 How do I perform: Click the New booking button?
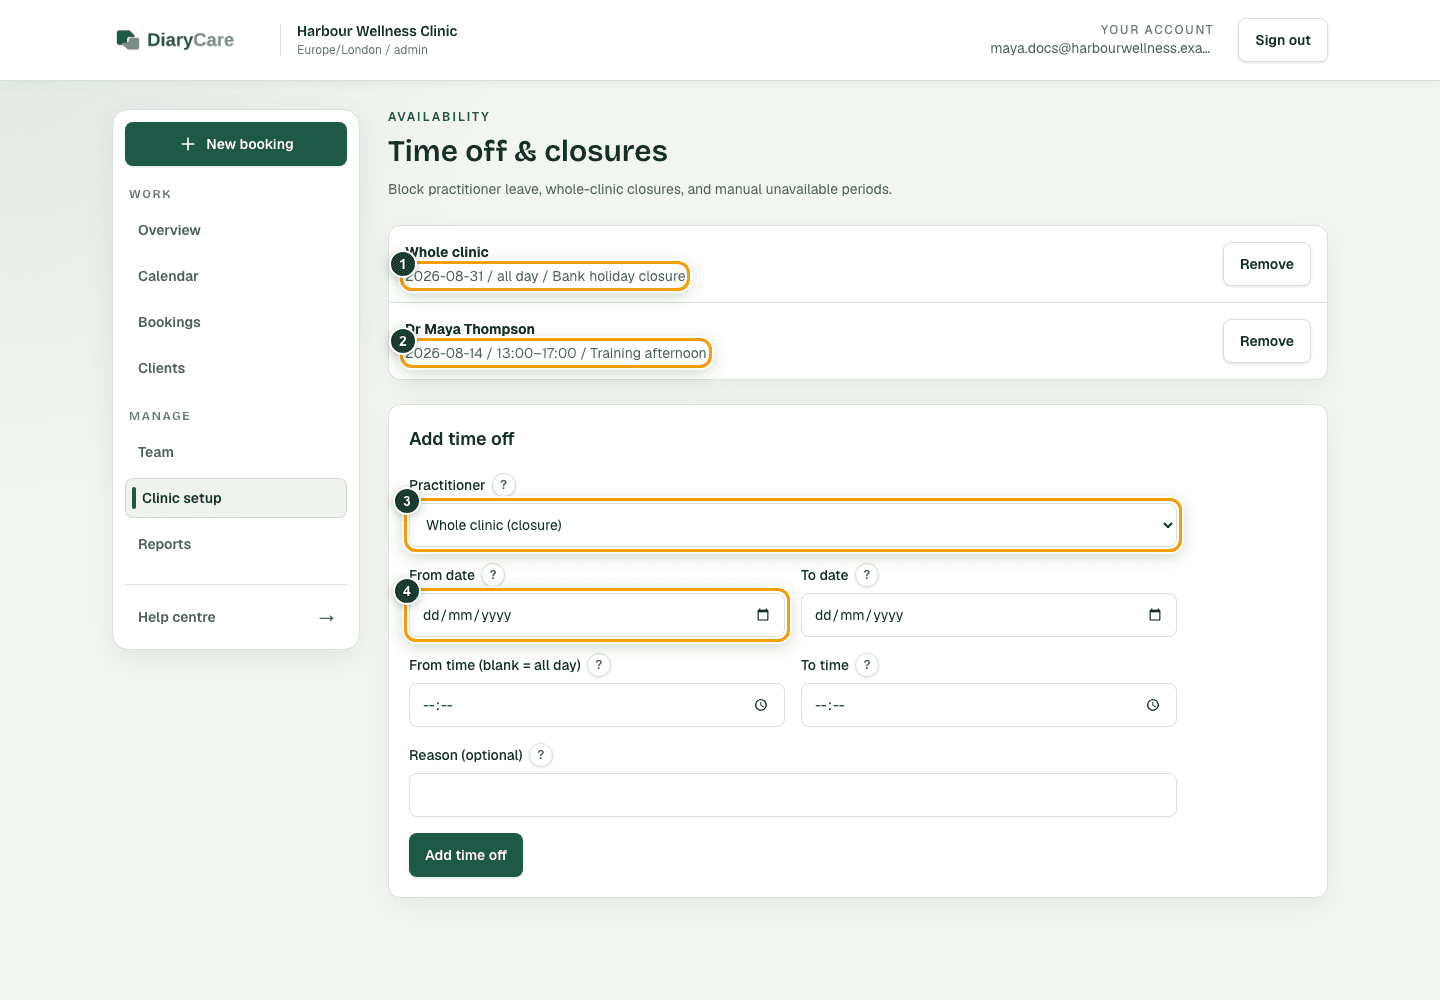coord(236,144)
